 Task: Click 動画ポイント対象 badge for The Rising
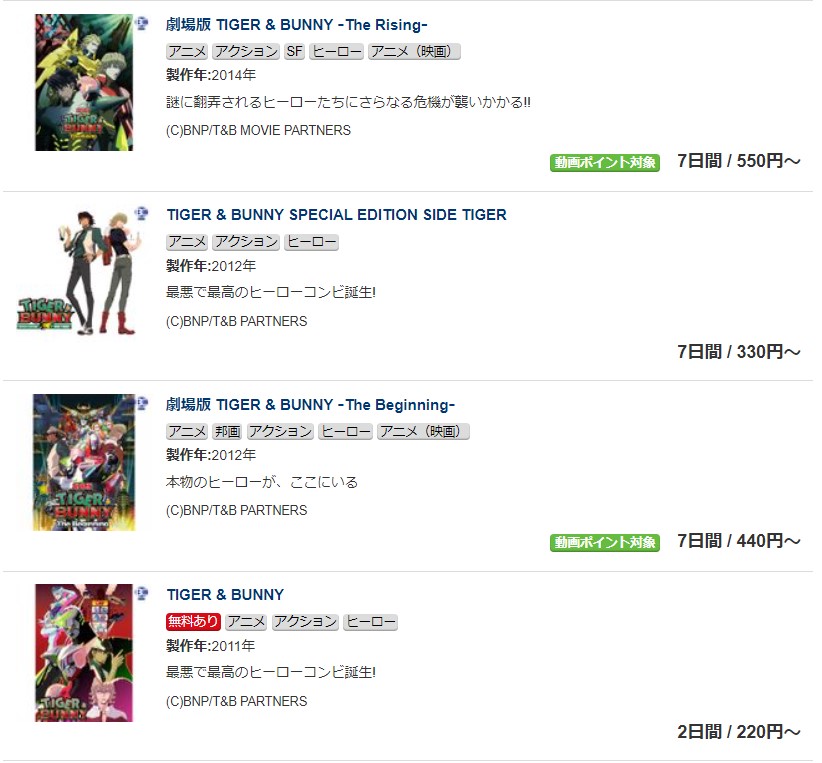point(604,163)
